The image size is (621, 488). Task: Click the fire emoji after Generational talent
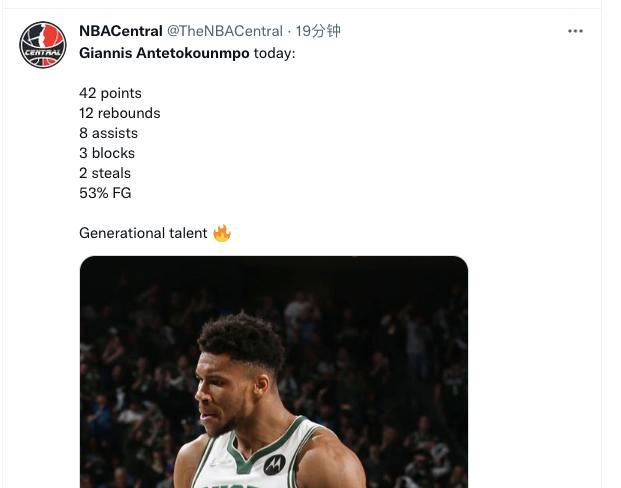pos(222,233)
